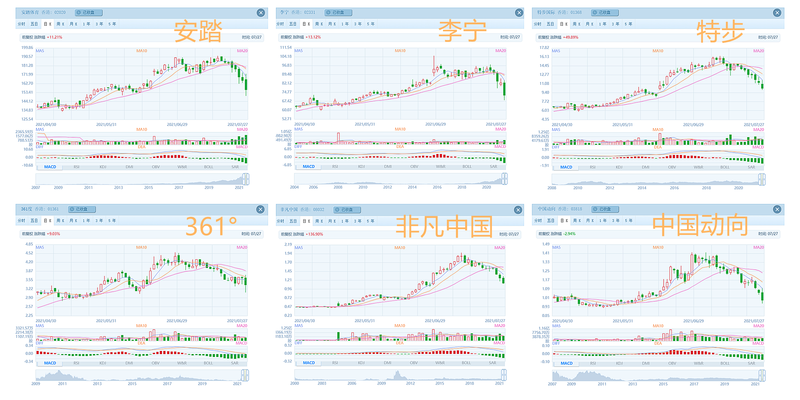Show 5年 range in 安踏体育 panel
Viewport: 800px width, 400px height.
112,23
